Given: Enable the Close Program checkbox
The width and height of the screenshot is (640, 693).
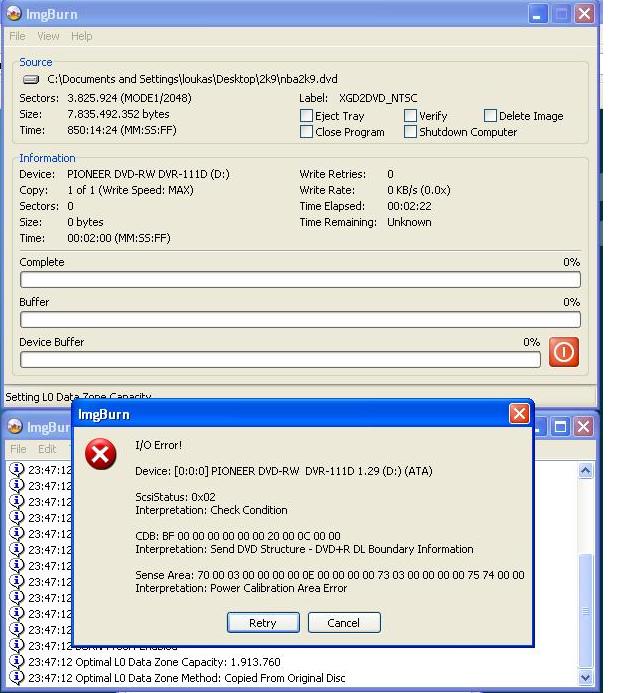Looking at the screenshot, I should tap(306, 132).
